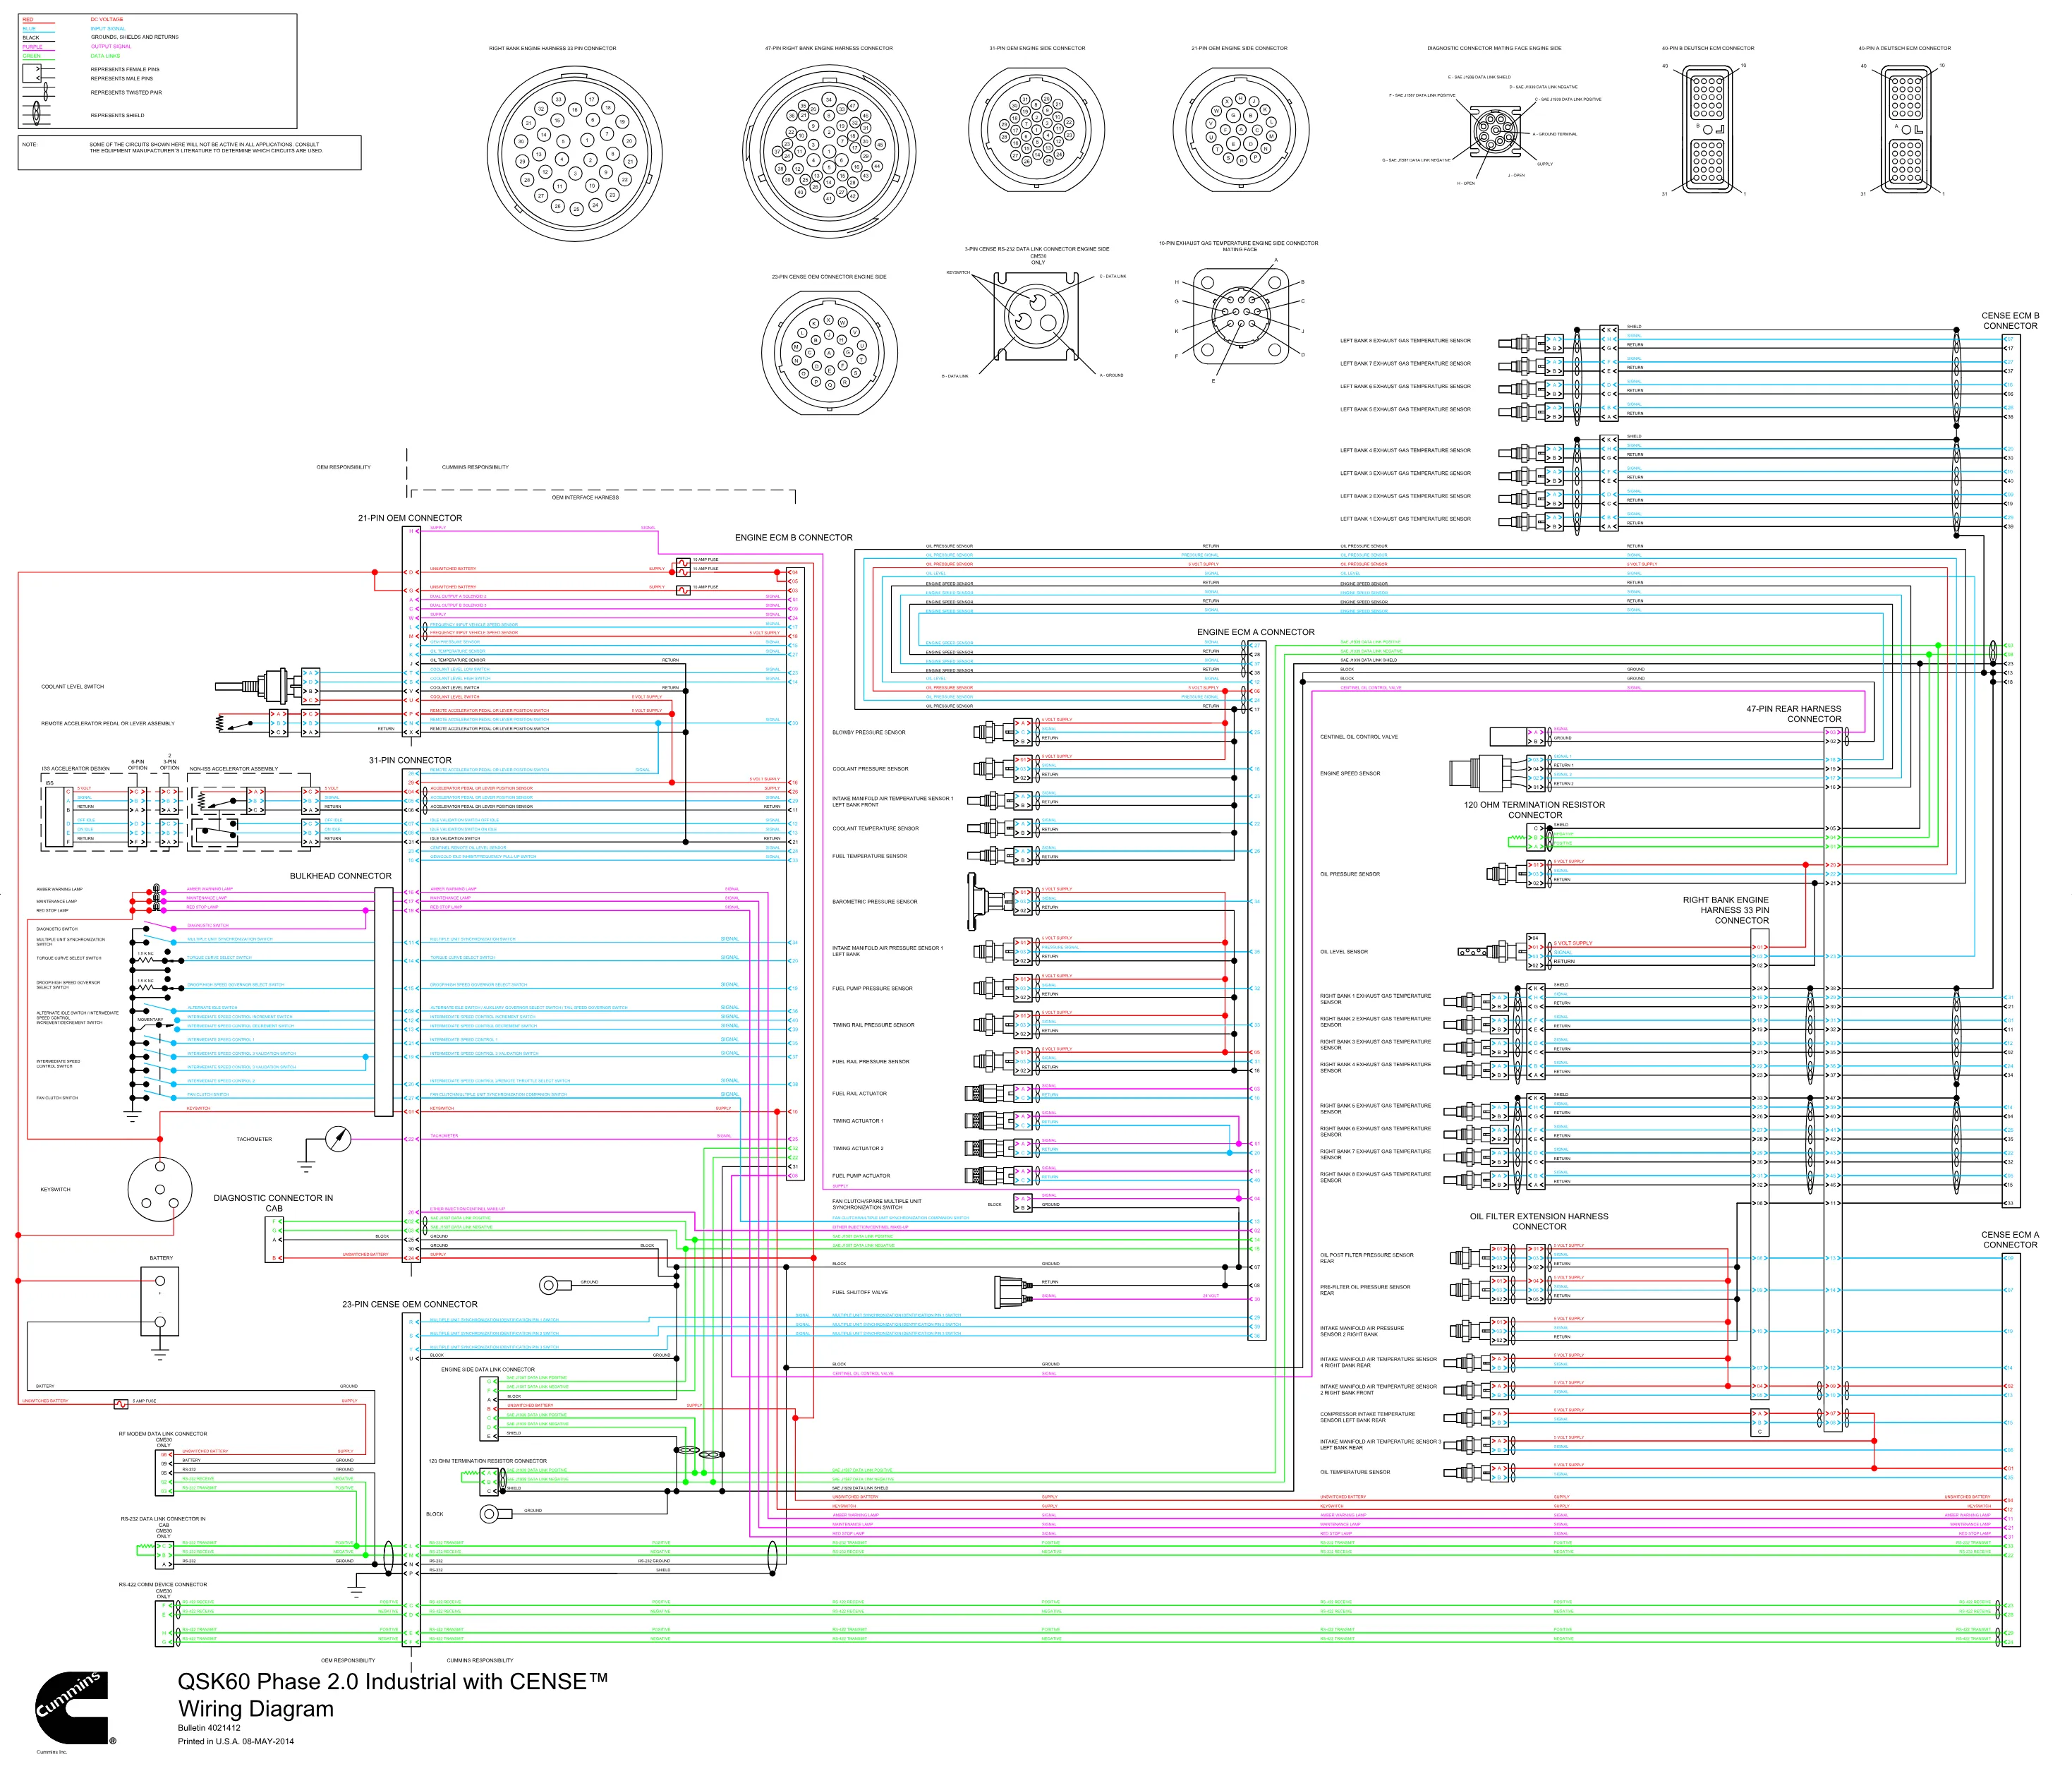2072x1788 pixels.
Task: Click the 'OEM INTERFACE HARNESS' label
Action: 585,497
